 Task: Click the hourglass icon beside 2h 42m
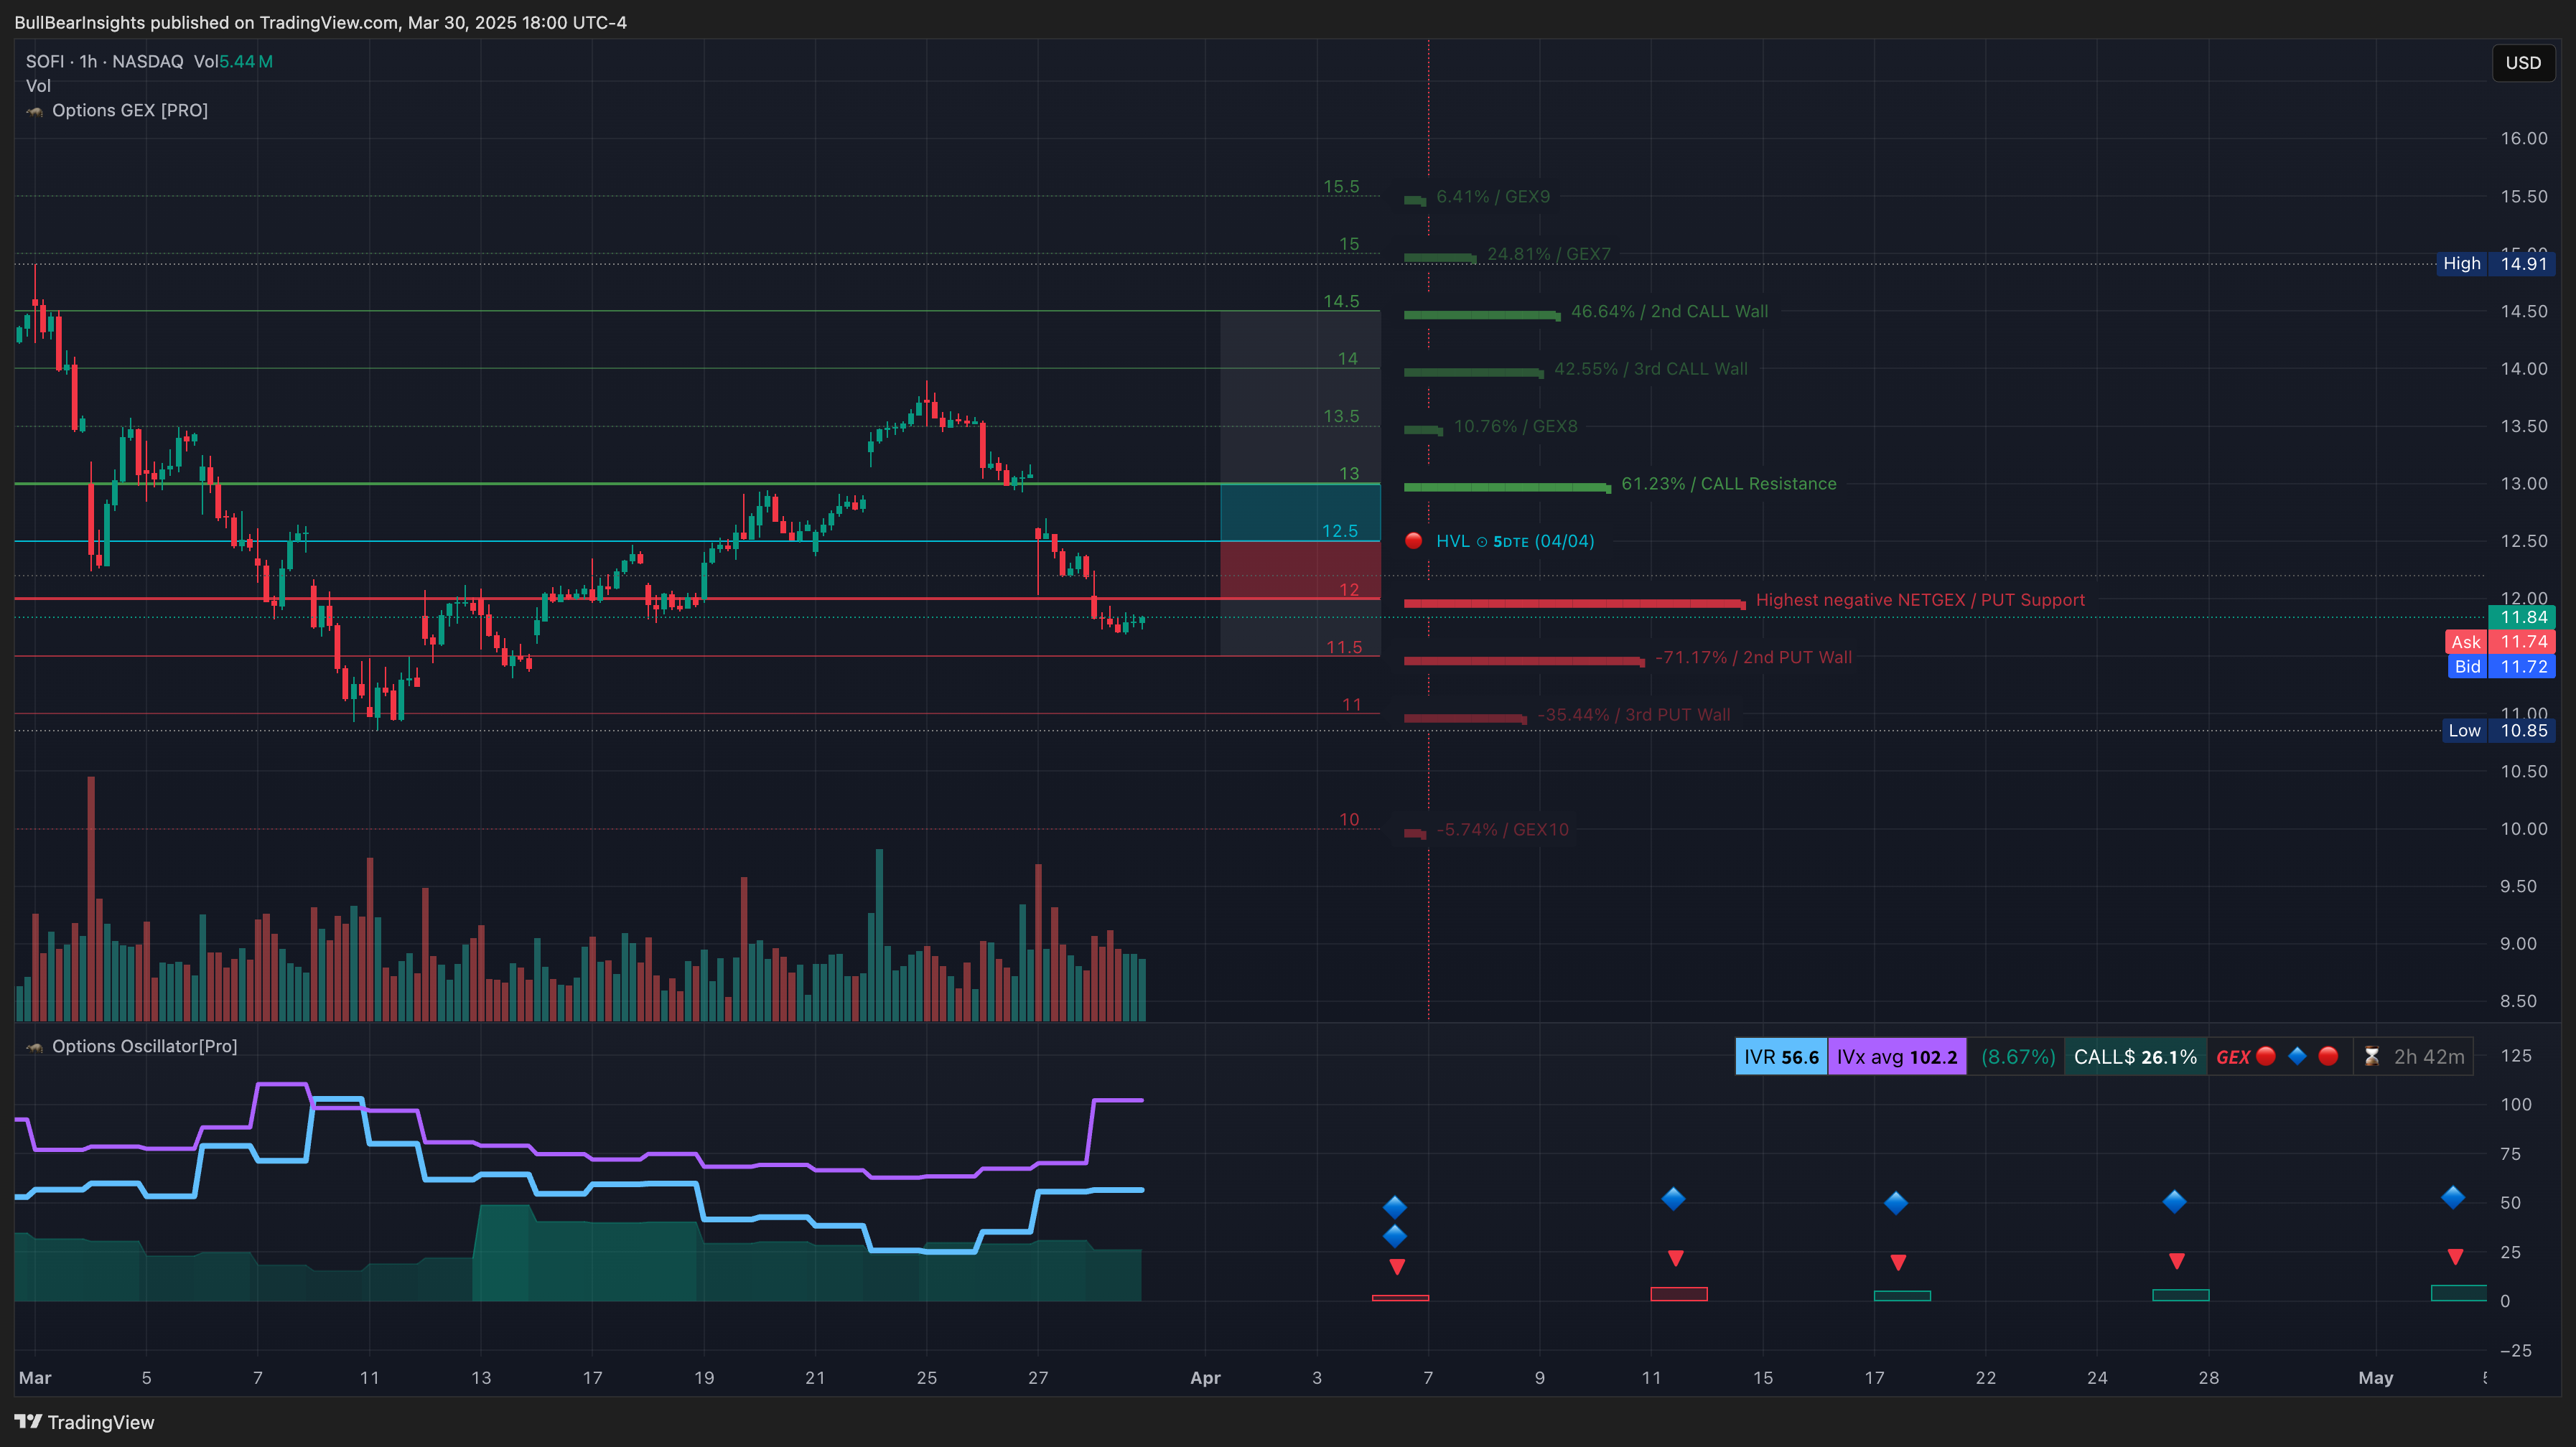coord(2371,1057)
